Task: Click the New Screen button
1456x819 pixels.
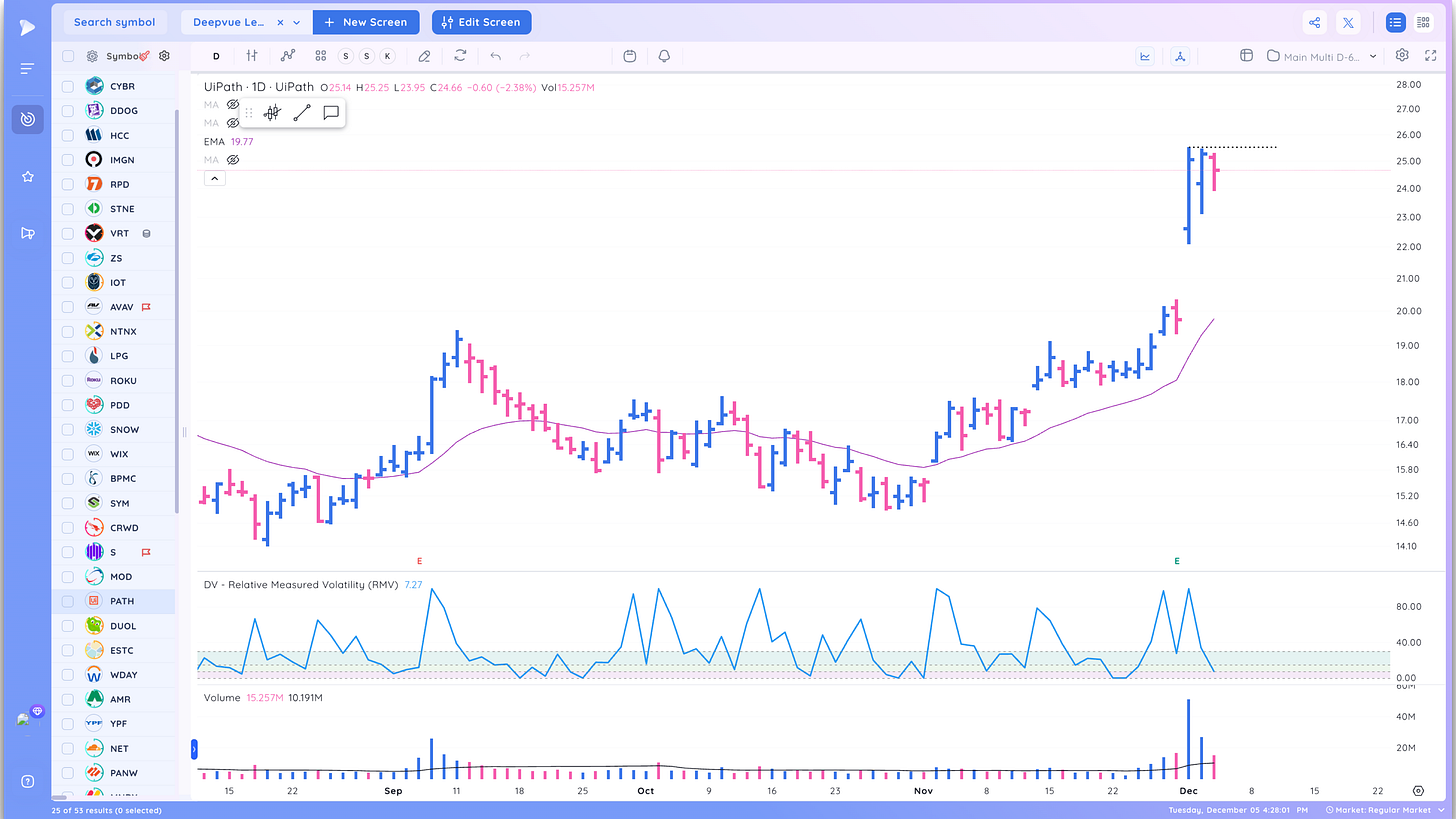Action: click(x=366, y=22)
